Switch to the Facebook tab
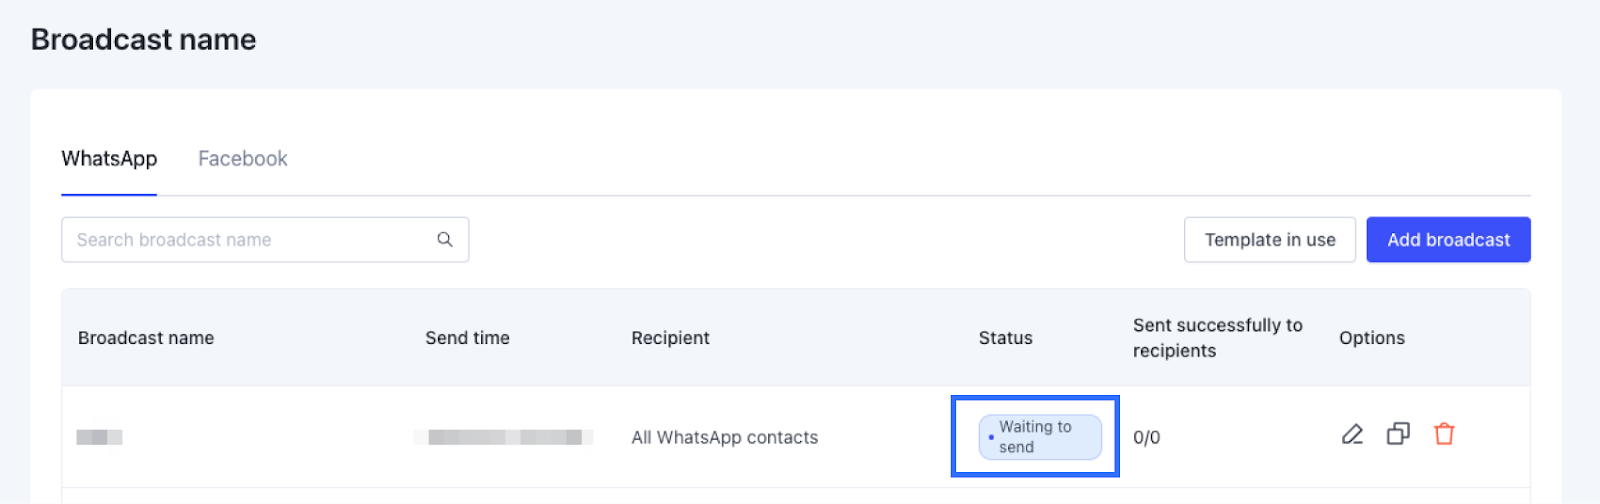Screen dimensions: 1600x504 pos(242,159)
